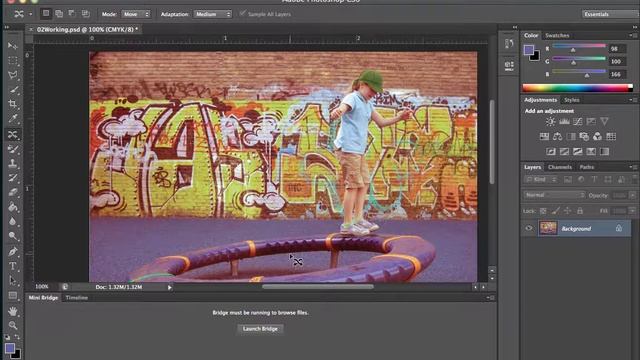Open the tool preset picker arrow
This screenshot has height=360, width=640.
(x=31, y=14)
